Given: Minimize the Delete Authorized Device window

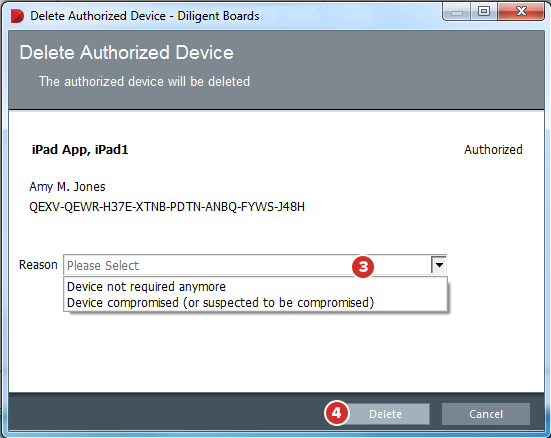Looking at the screenshot, I should click(457, 13).
